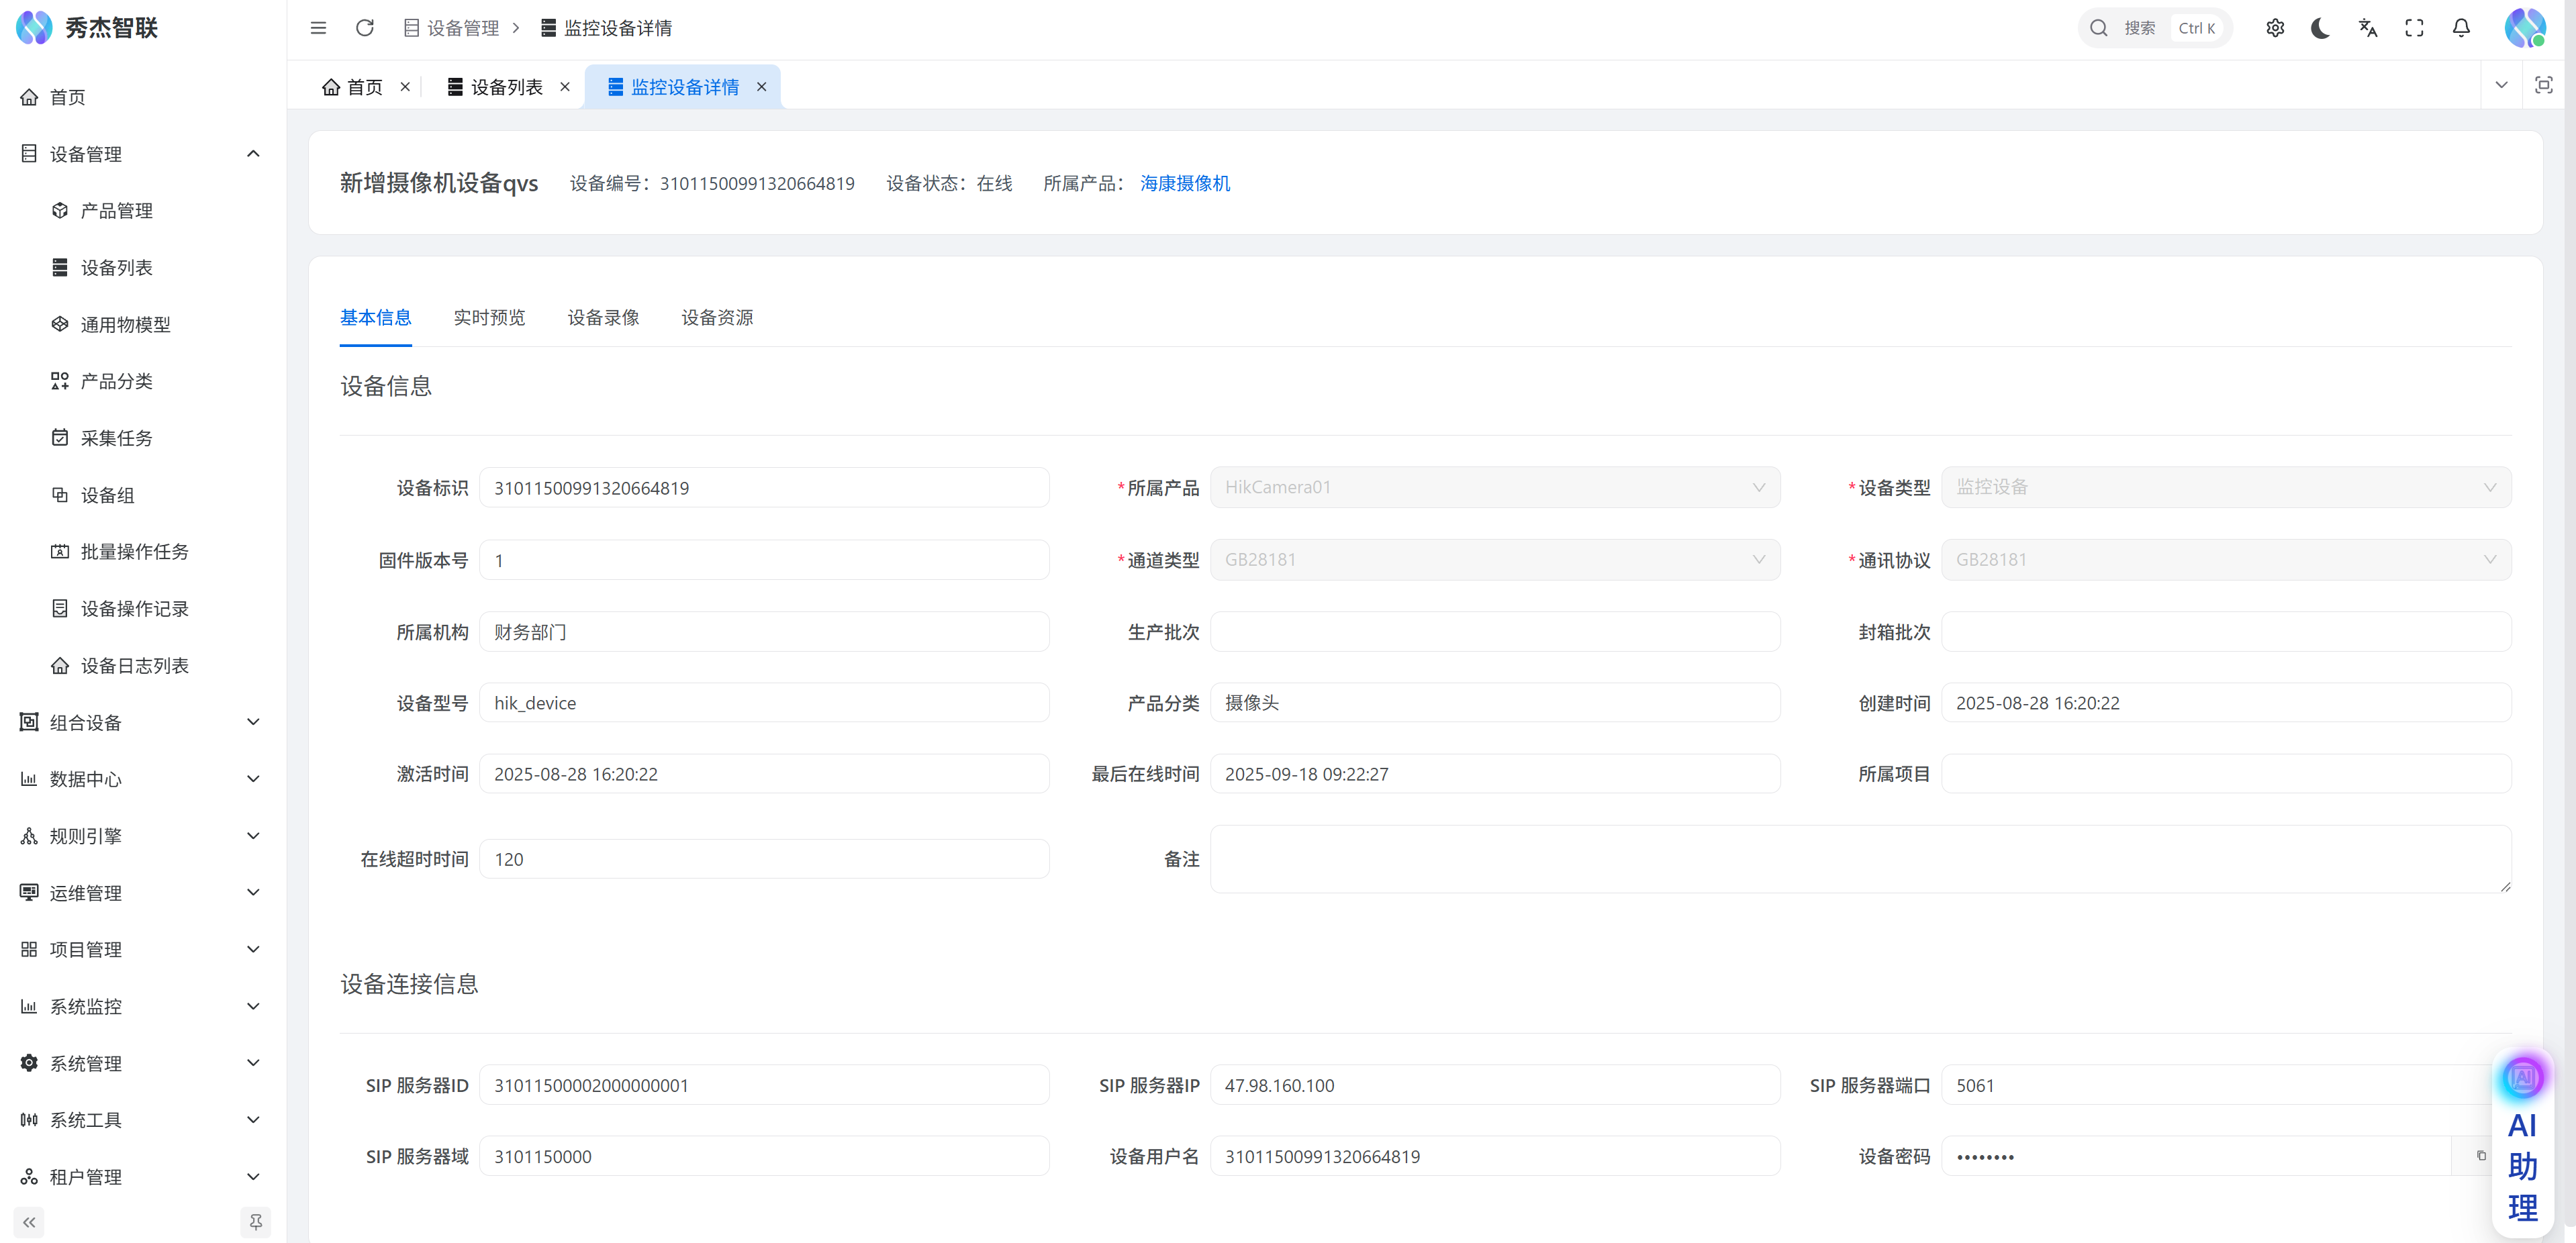This screenshot has height=1243, width=2576.
Task: Open the notification bell
Action: point(2461,28)
